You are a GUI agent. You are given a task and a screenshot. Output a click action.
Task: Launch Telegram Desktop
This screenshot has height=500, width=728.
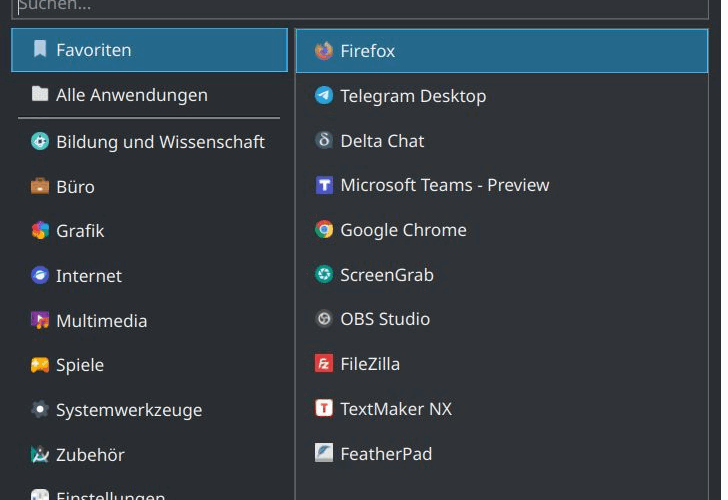[502, 96]
